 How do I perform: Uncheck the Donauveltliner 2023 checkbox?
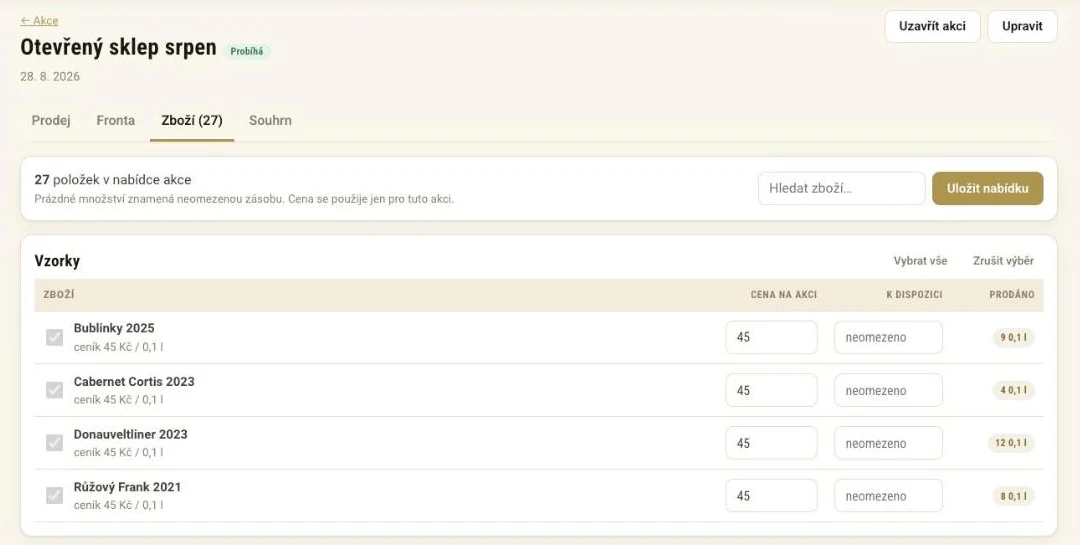tap(54, 442)
